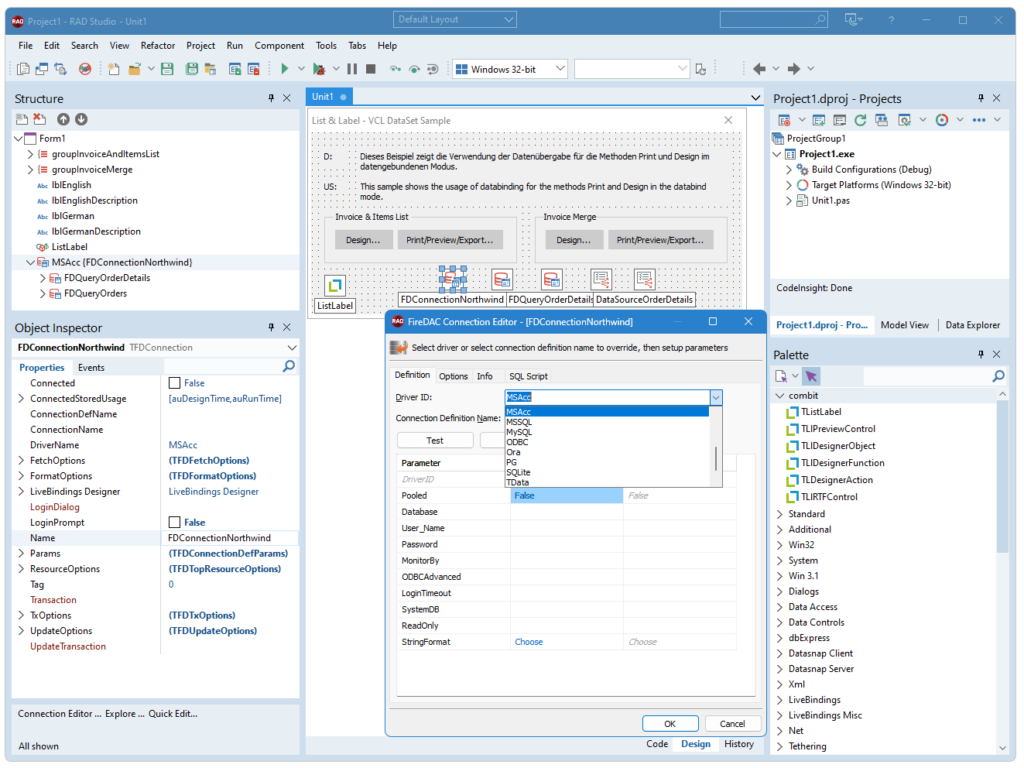Open the Tools menu
This screenshot has height=768, width=1024.
[326, 46]
